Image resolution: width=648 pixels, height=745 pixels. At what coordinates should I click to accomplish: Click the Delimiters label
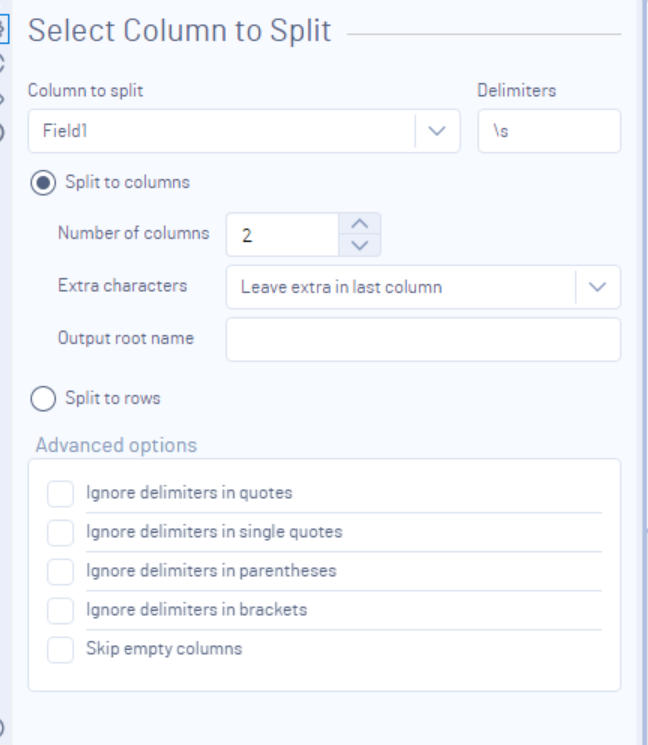516,90
